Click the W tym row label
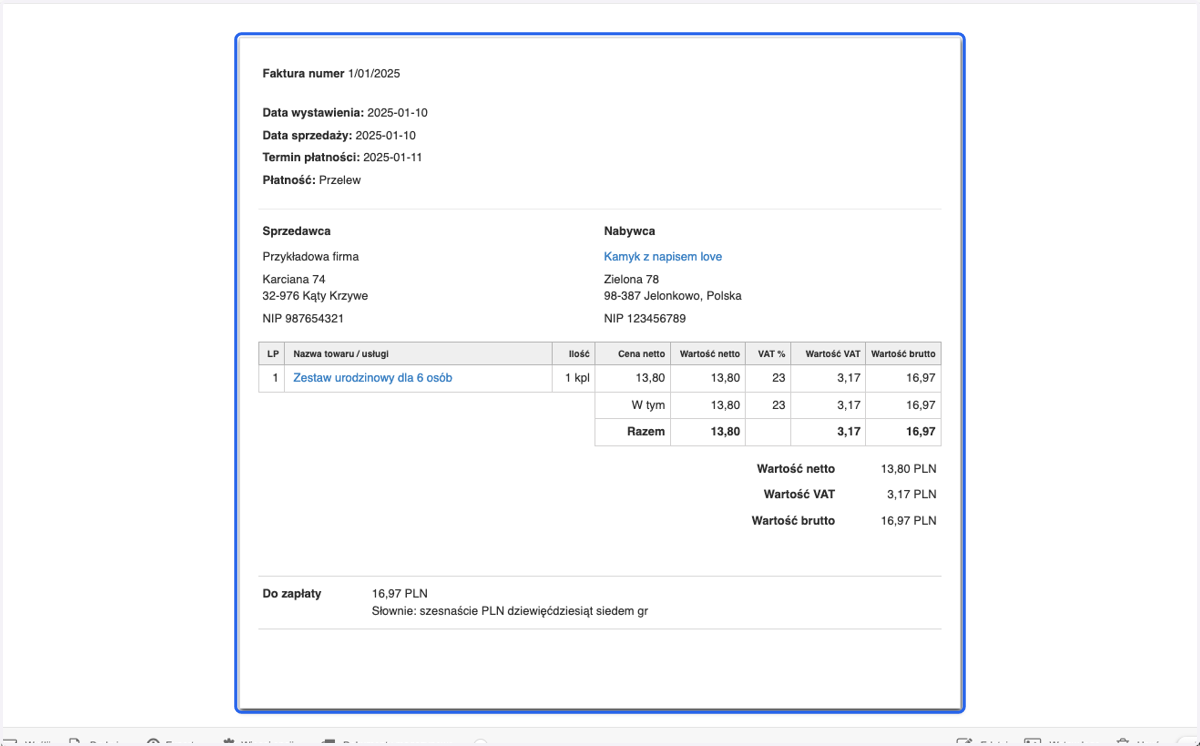Image resolution: width=1200 pixels, height=746 pixels. click(648, 405)
